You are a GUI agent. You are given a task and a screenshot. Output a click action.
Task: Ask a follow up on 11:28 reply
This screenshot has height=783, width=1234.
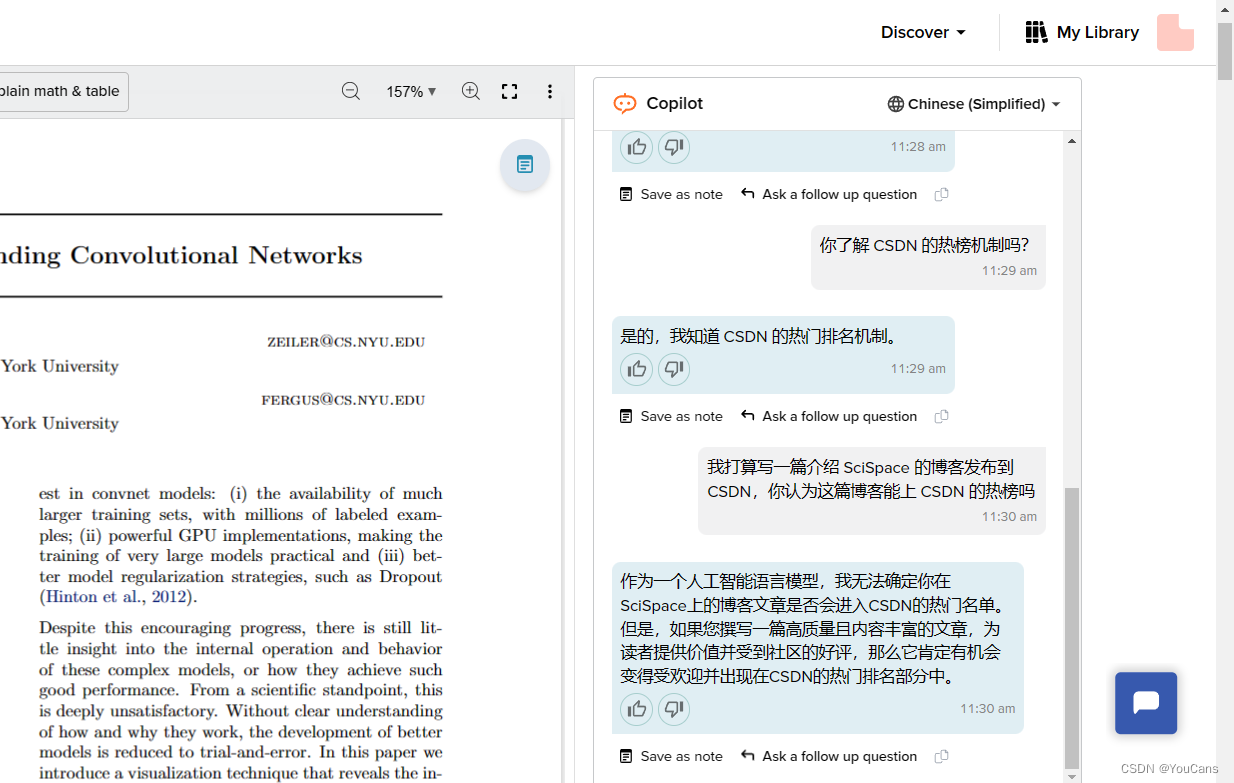tap(829, 194)
